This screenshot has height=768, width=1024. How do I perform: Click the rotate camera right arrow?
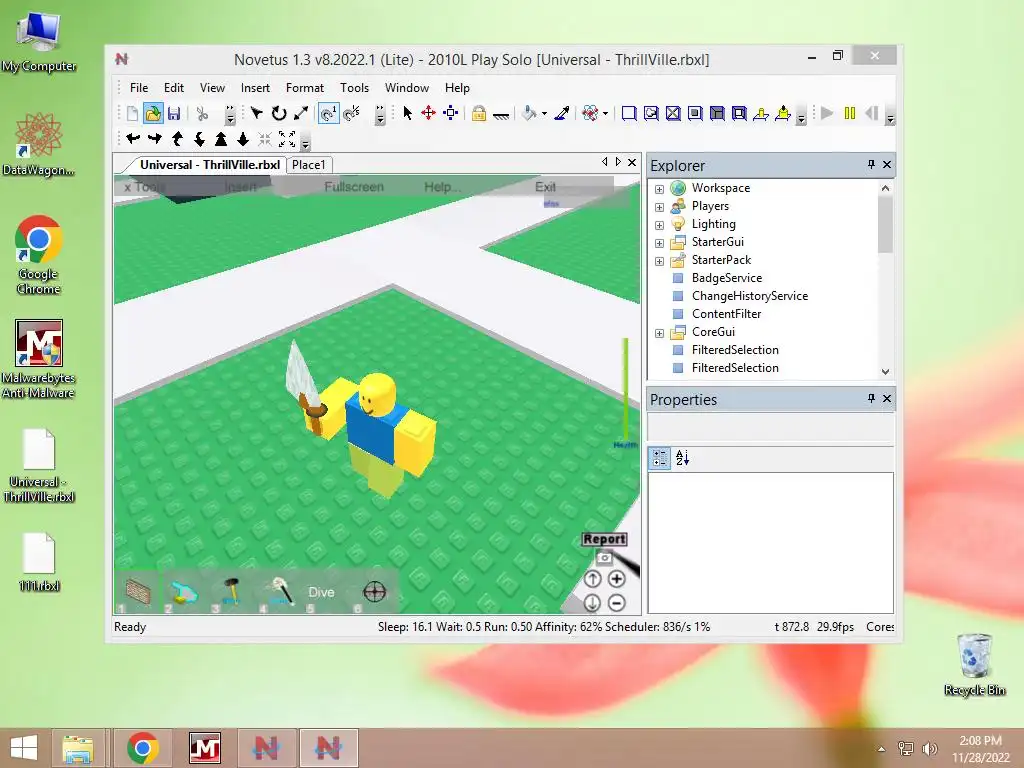coord(155,138)
